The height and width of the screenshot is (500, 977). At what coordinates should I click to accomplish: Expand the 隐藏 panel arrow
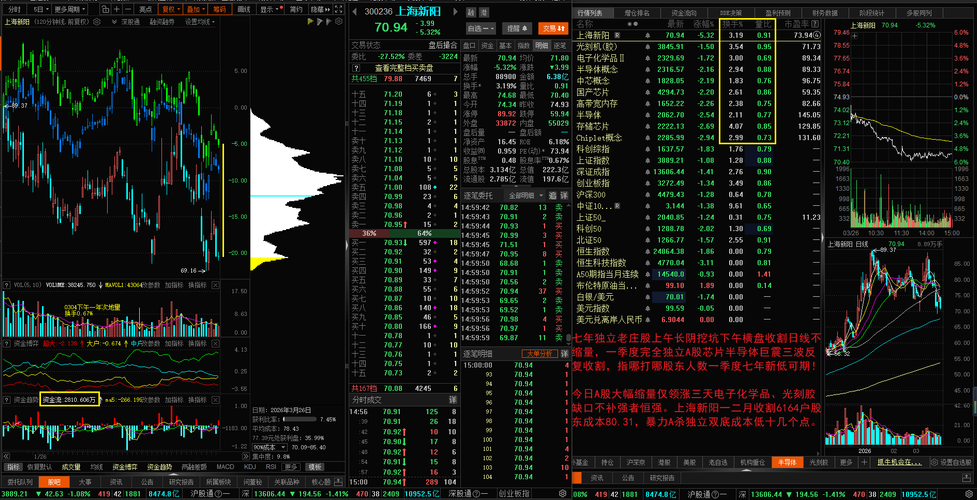(318, 9)
